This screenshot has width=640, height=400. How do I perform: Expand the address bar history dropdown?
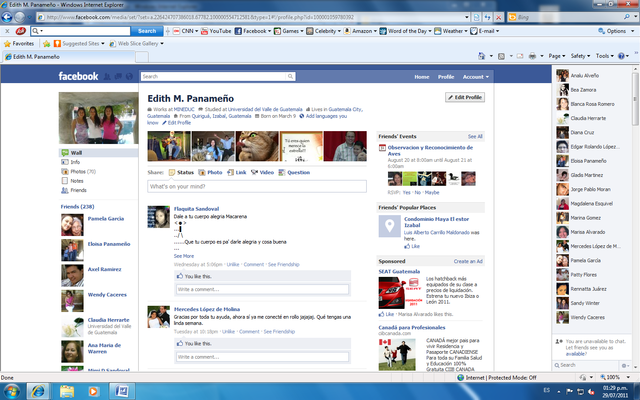click(x=467, y=17)
